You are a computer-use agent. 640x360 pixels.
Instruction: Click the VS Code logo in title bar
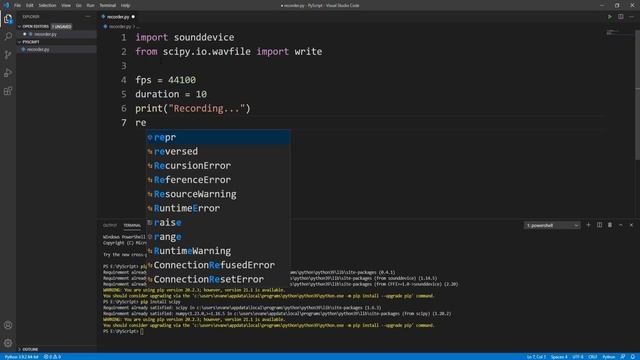click(x=6, y=5)
